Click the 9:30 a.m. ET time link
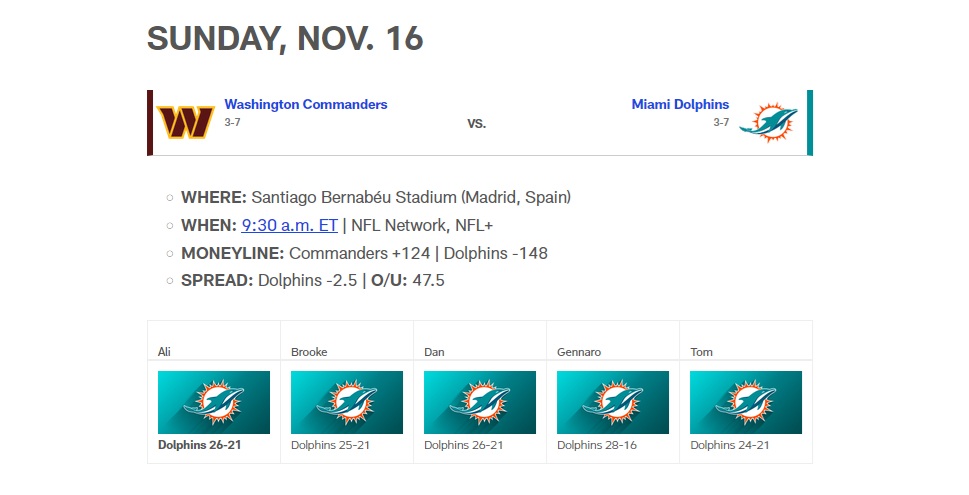 [x=290, y=225]
